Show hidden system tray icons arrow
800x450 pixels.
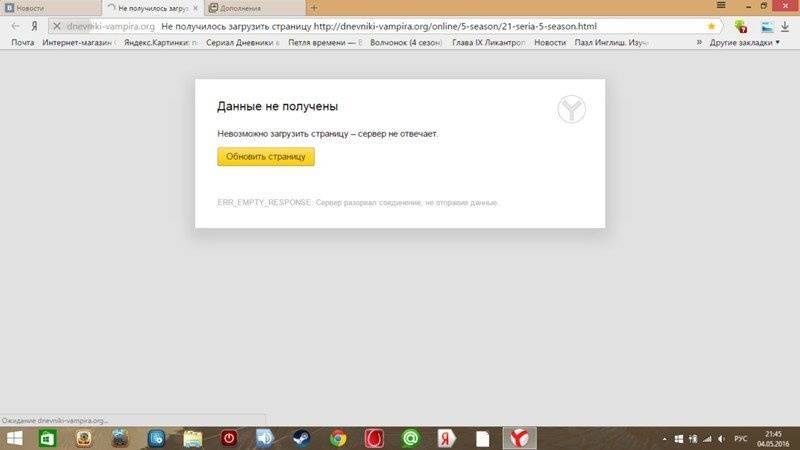click(x=664, y=439)
